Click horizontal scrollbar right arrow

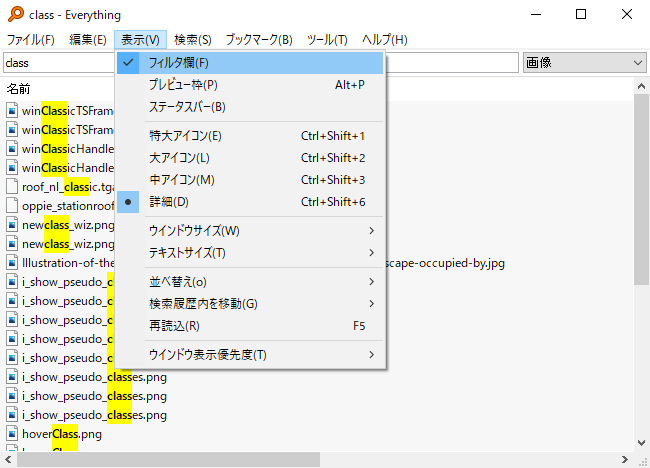625,459
